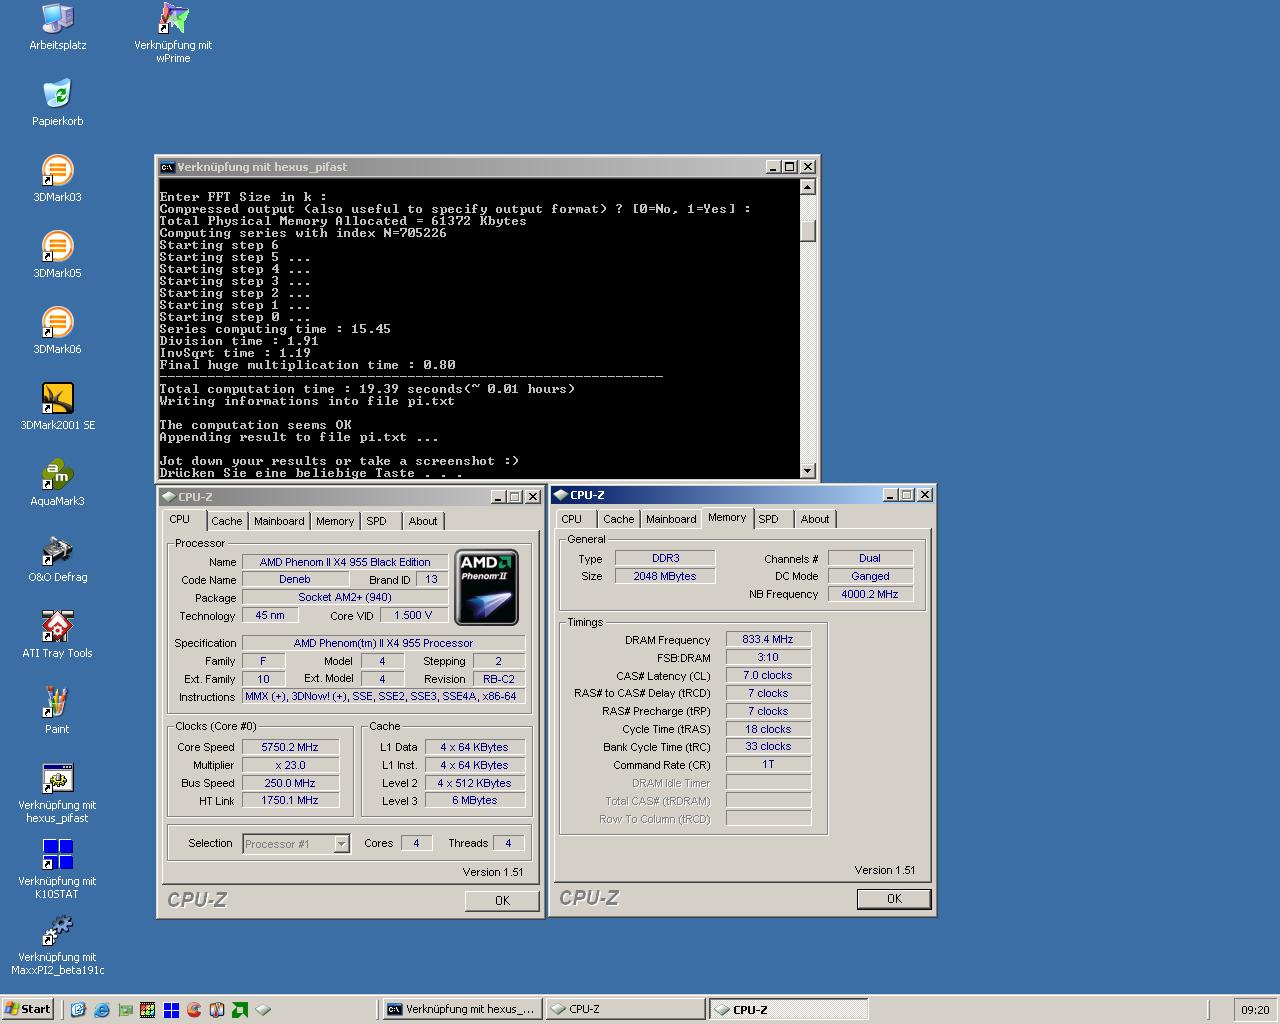Click the Show Desktop quick launch icon
1280x1024 pixels.
[78, 1010]
